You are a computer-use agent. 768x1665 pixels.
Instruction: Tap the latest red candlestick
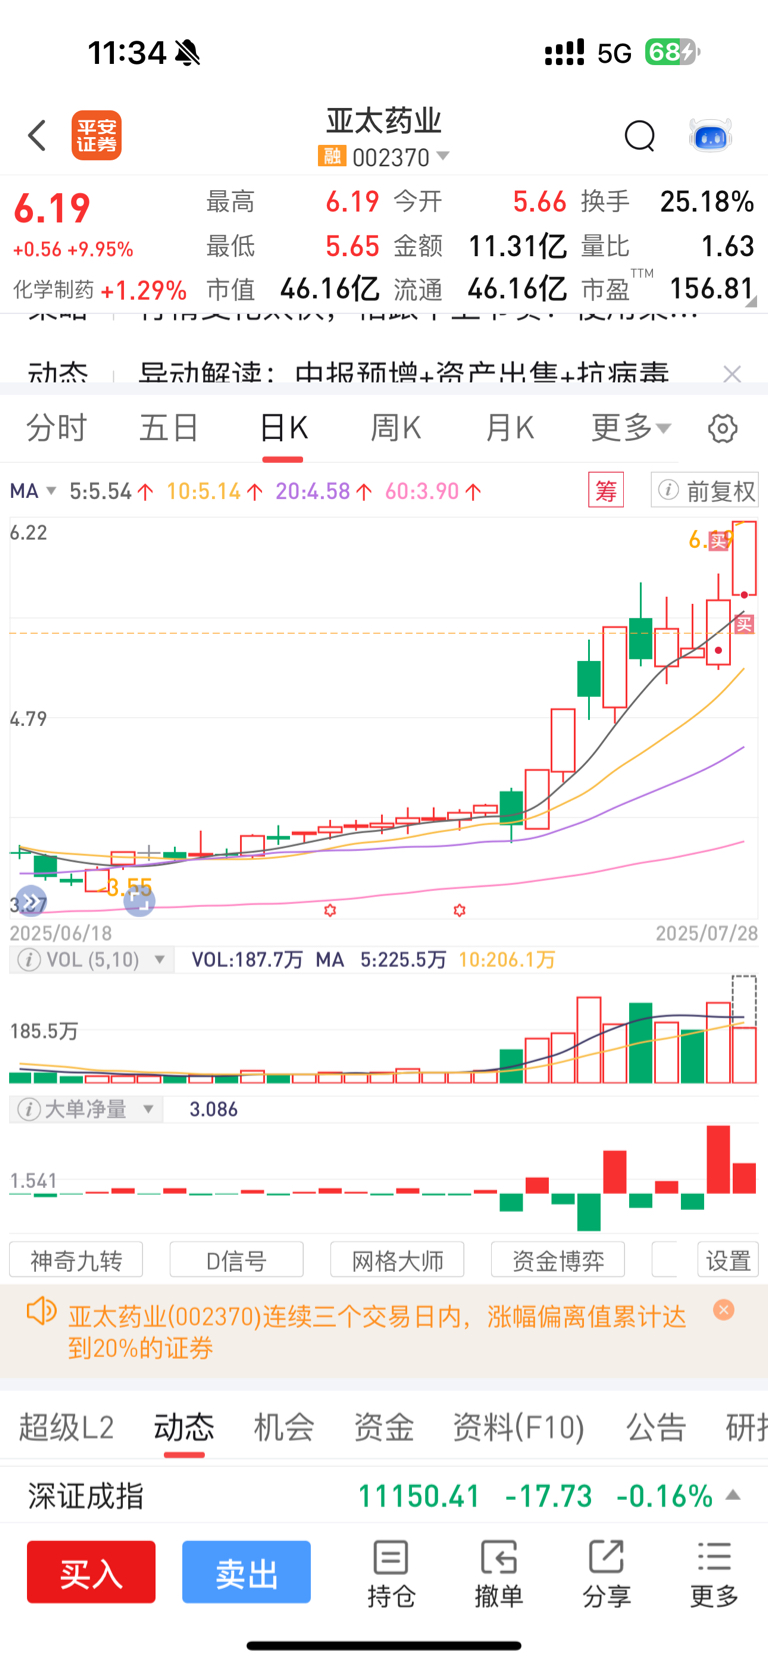744,558
